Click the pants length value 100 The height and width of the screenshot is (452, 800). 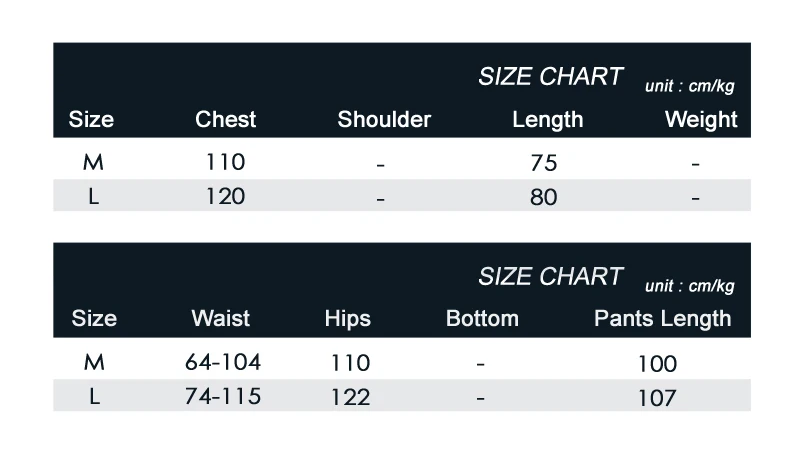coord(657,364)
